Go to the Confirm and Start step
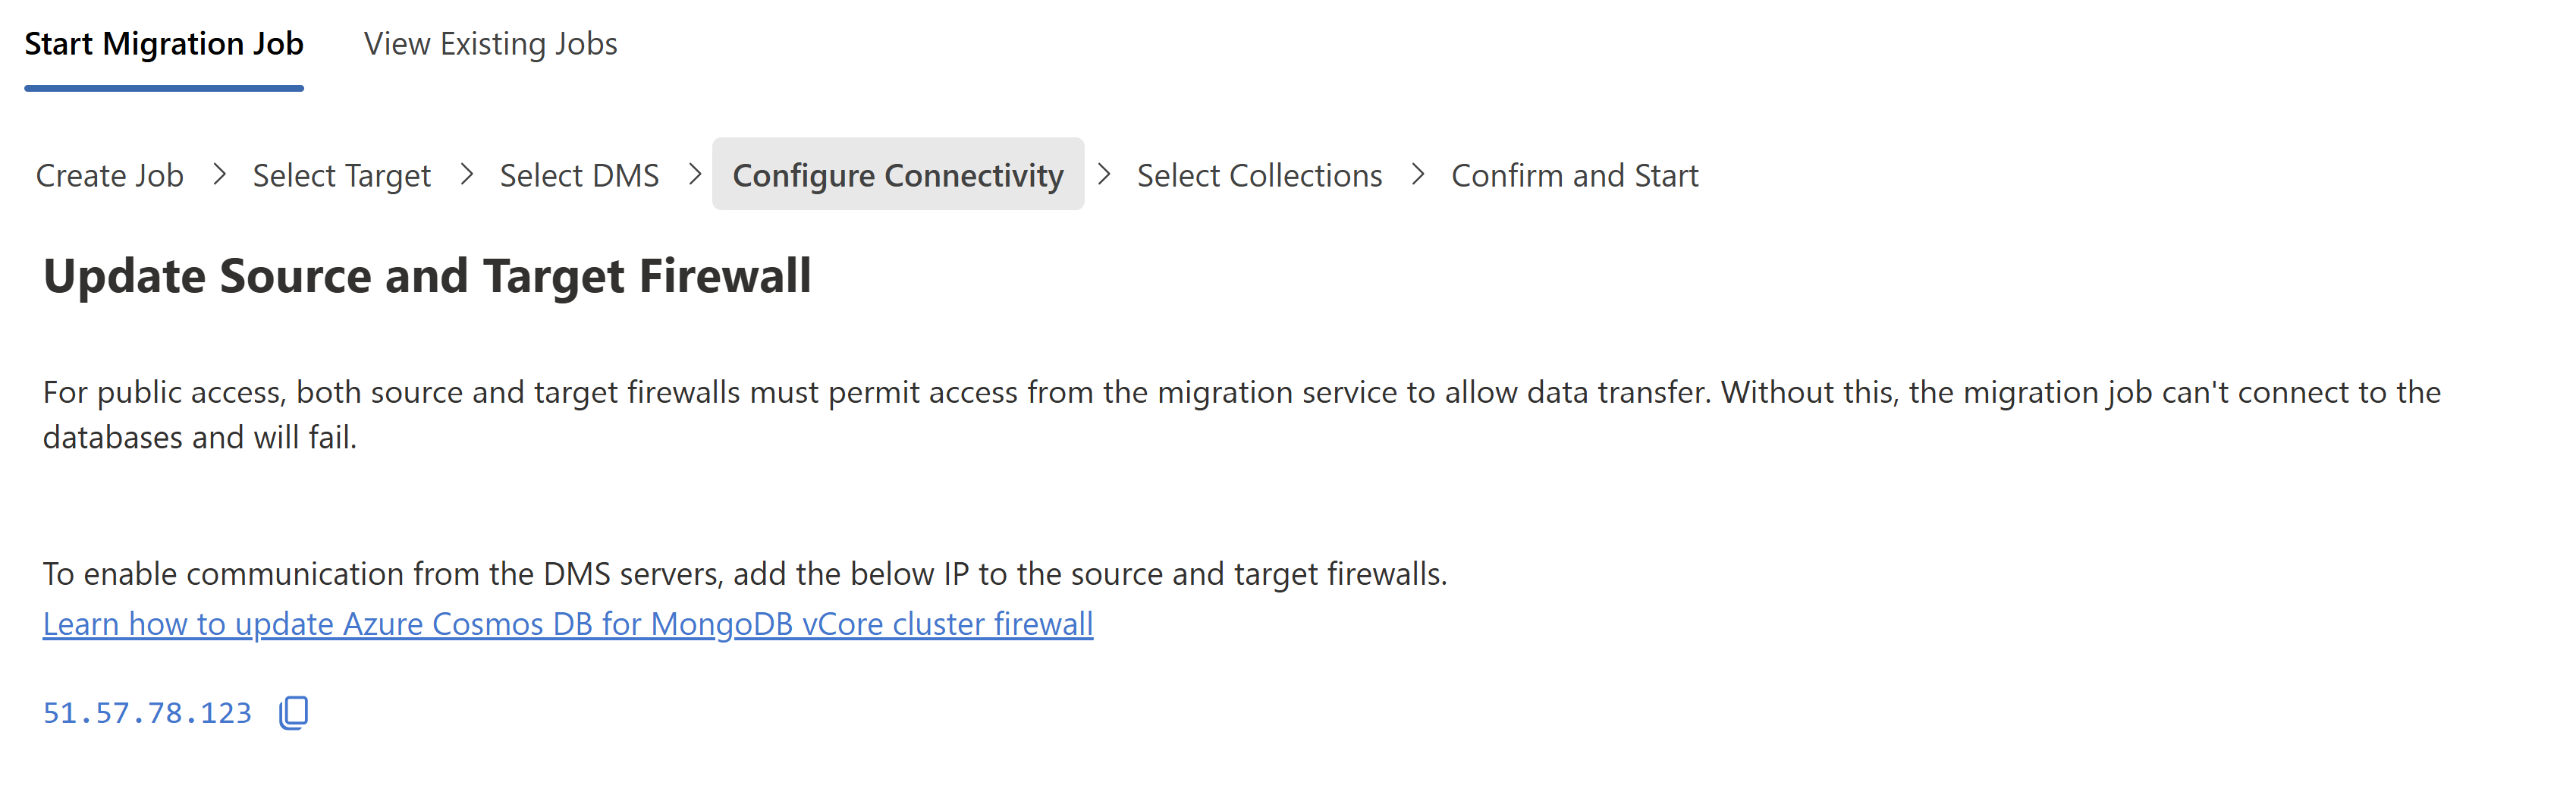The image size is (2576, 792). click(1574, 176)
